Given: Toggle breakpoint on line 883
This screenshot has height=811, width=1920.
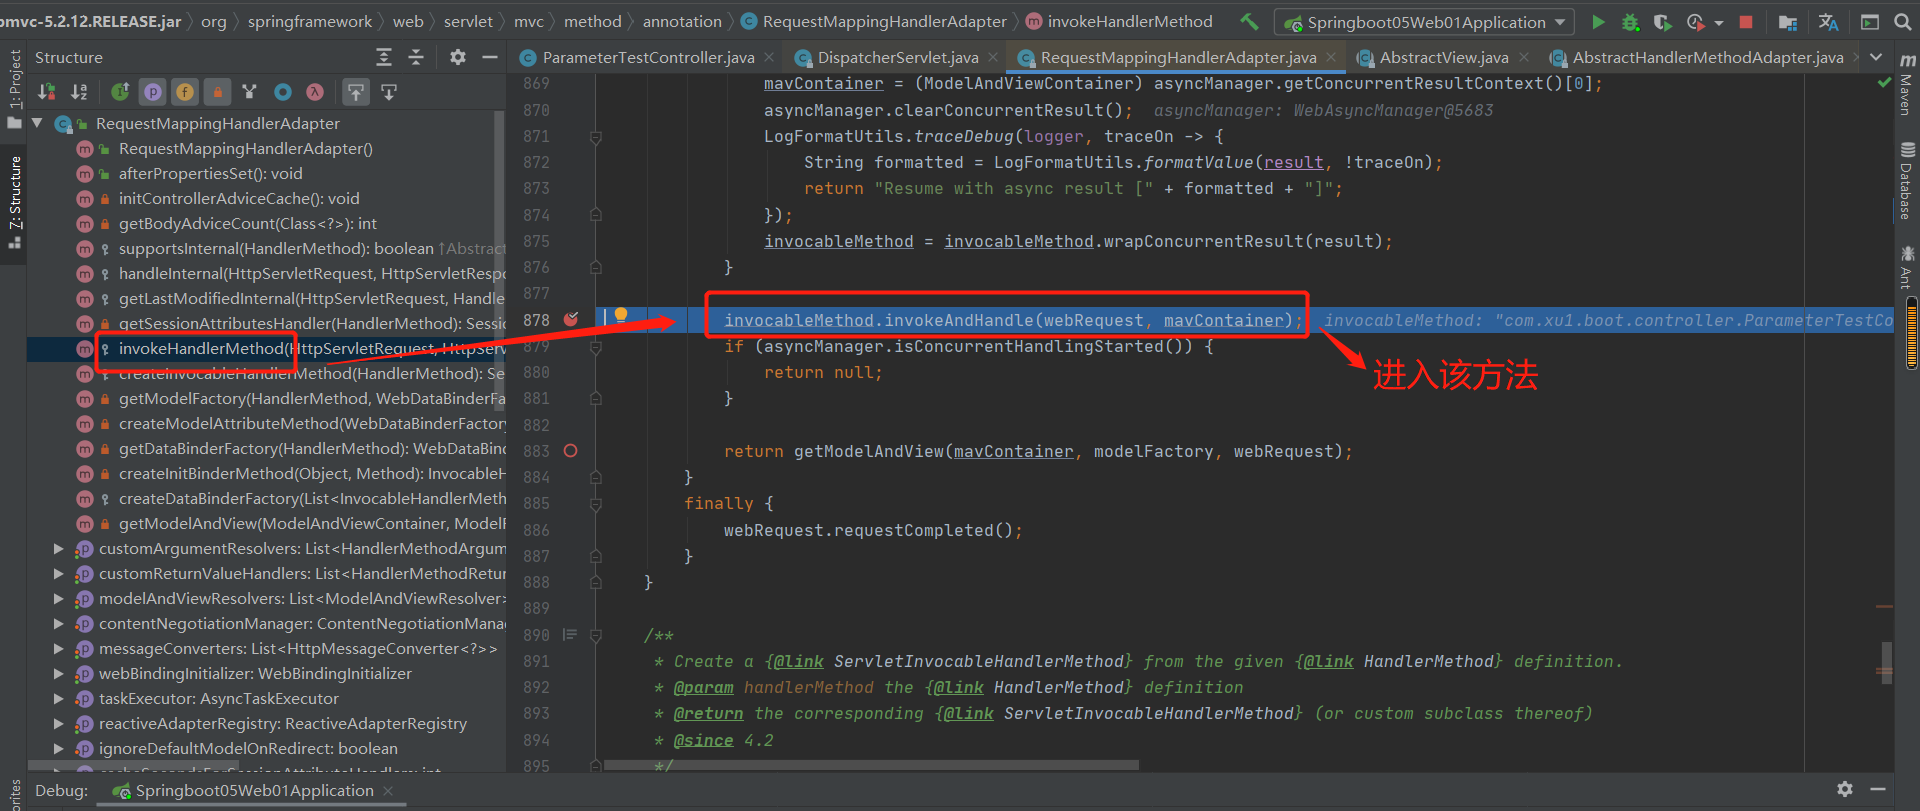Looking at the screenshot, I should [571, 451].
